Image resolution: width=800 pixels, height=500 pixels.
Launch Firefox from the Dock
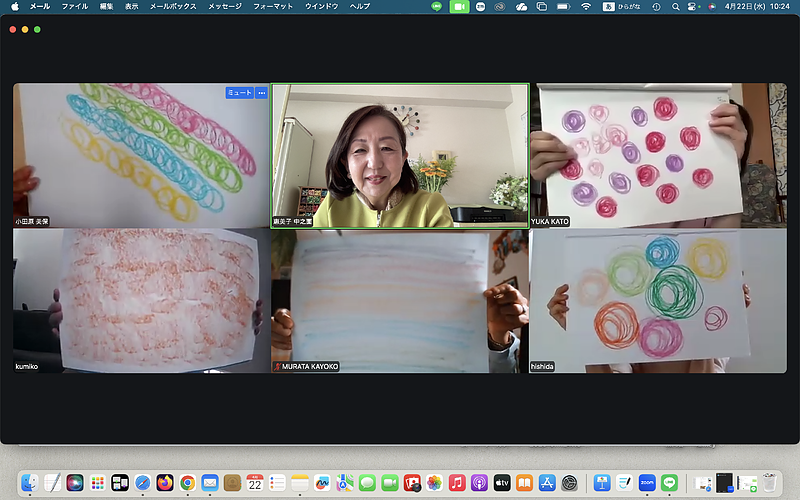(x=165, y=482)
